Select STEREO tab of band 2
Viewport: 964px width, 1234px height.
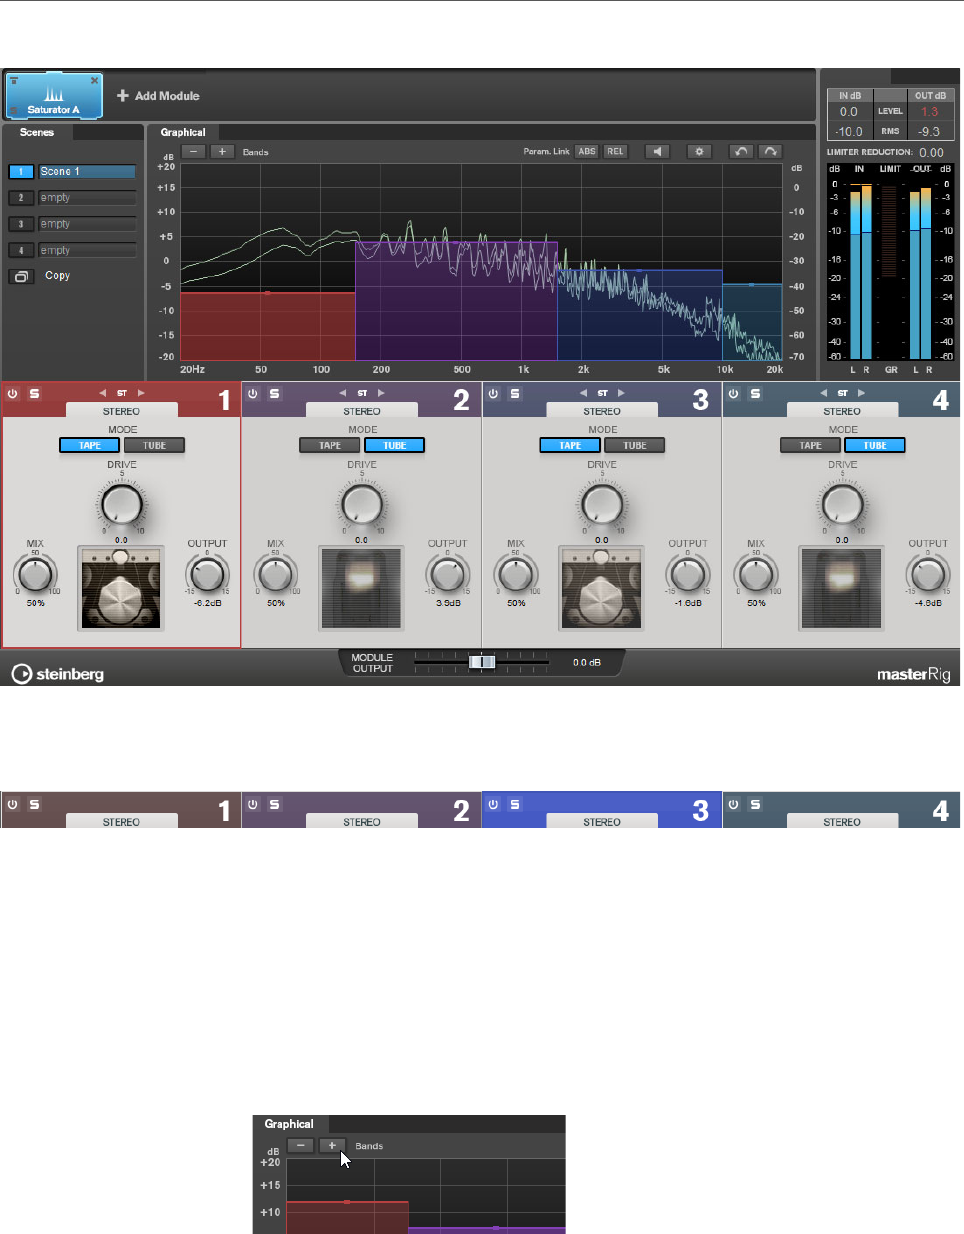click(x=362, y=411)
